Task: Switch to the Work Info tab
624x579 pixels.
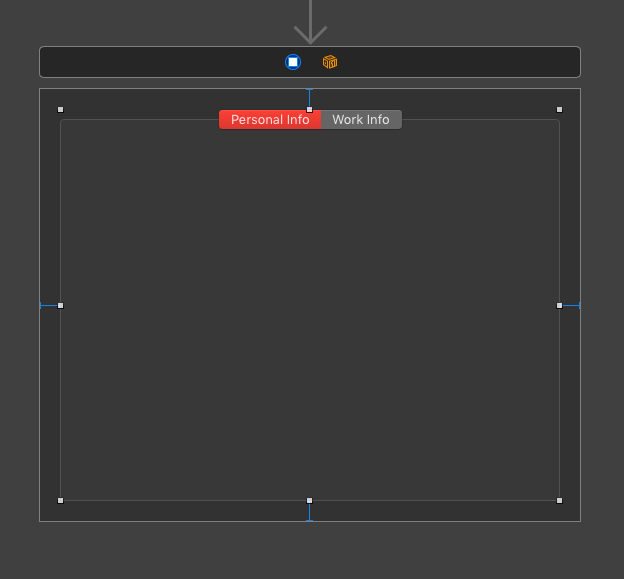Action: 361,119
